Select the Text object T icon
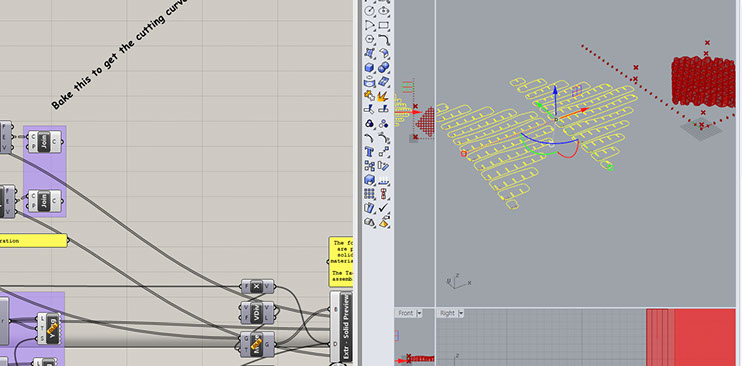742x366 pixels. [x=370, y=152]
